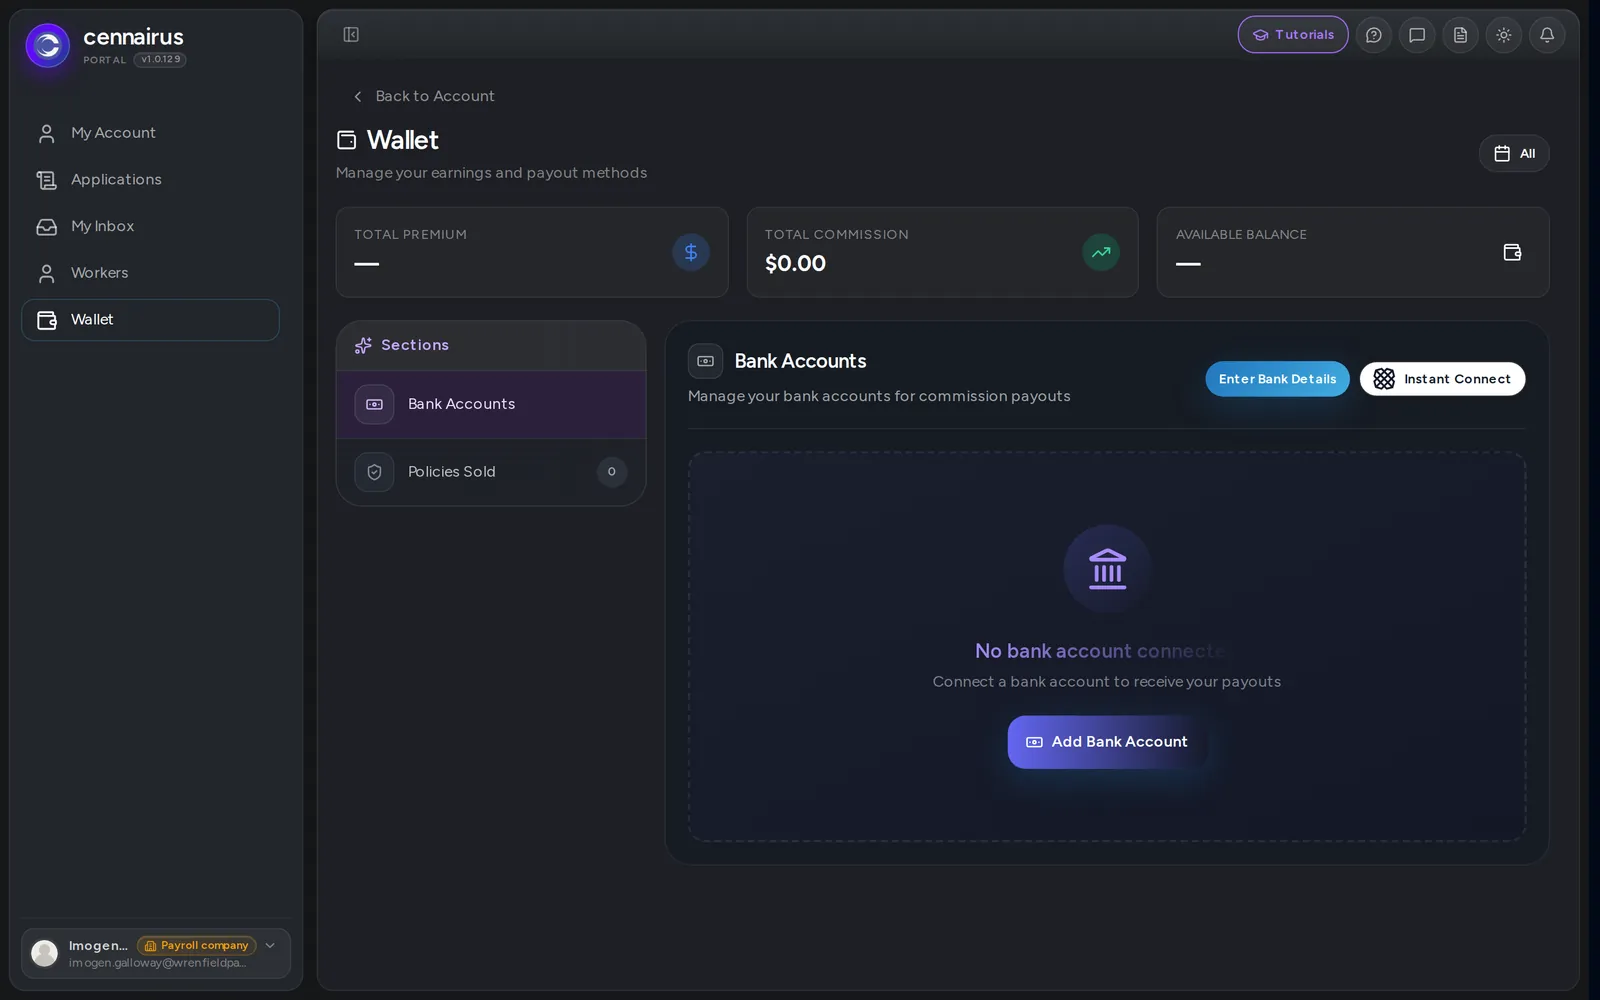
Task: Click the user avatar at bottom of sidebar
Action: coord(45,953)
